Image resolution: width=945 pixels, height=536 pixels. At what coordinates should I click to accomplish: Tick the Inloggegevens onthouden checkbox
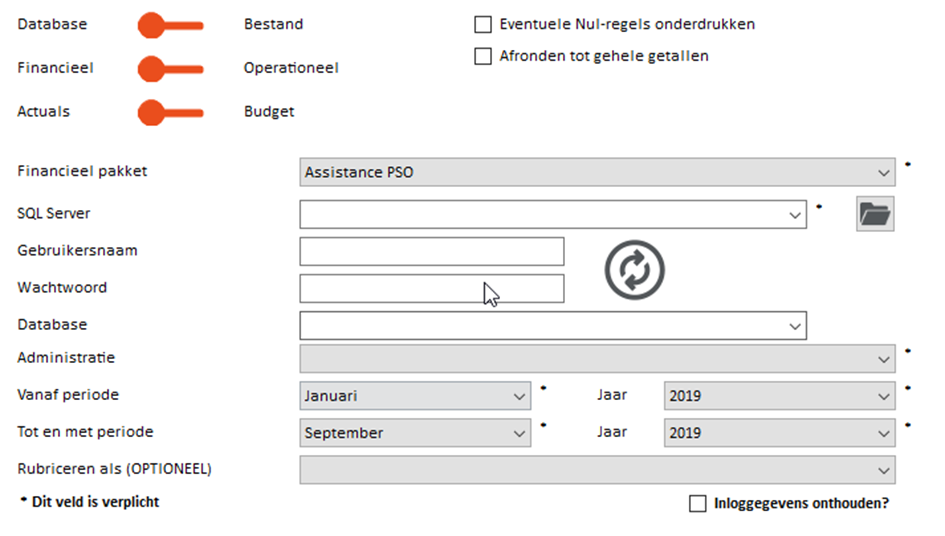[697, 503]
